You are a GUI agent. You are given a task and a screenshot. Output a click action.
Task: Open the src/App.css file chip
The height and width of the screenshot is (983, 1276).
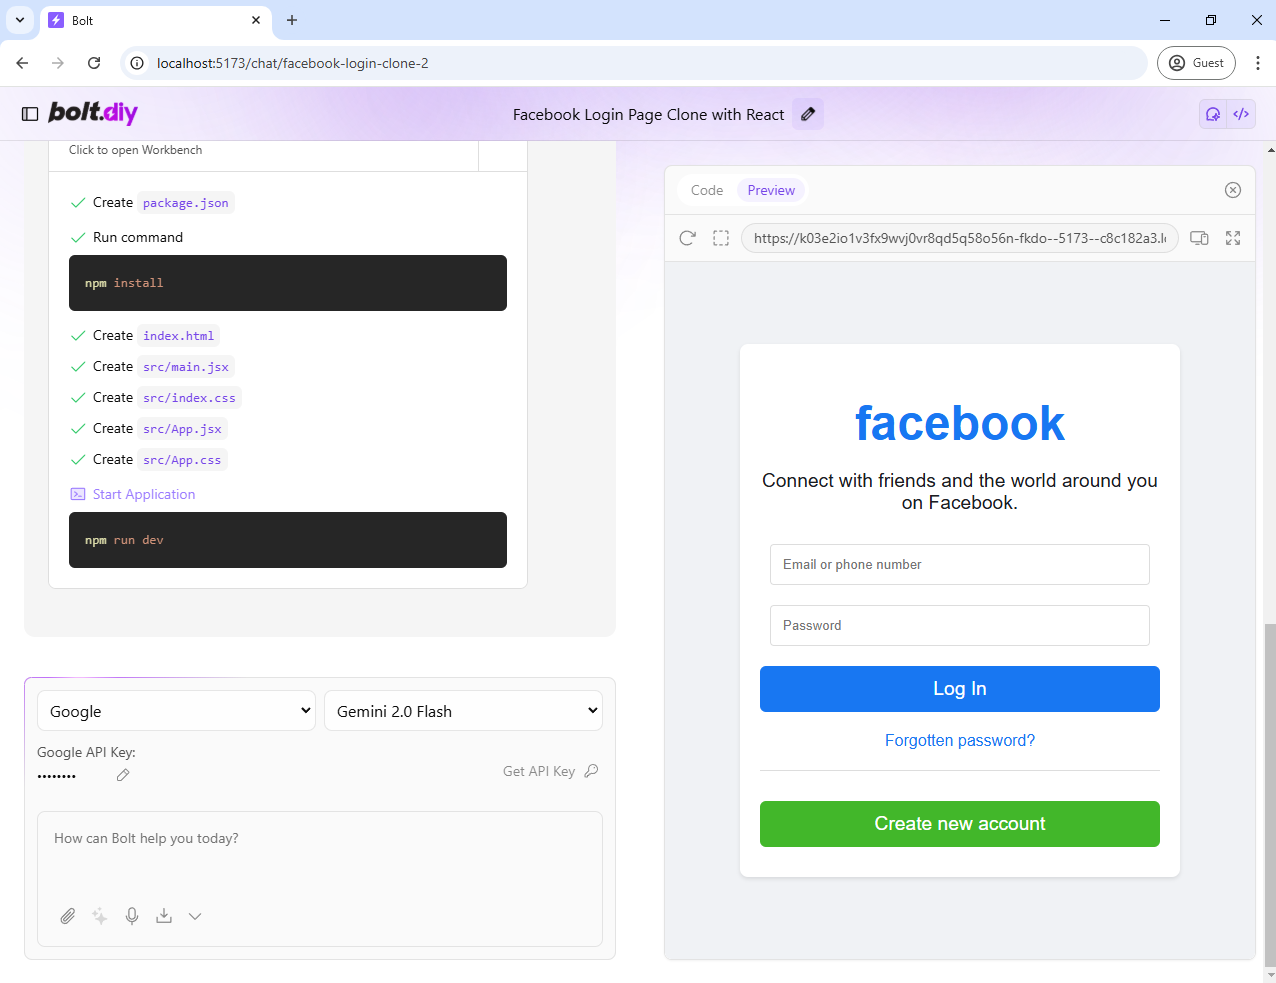click(182, 460)
